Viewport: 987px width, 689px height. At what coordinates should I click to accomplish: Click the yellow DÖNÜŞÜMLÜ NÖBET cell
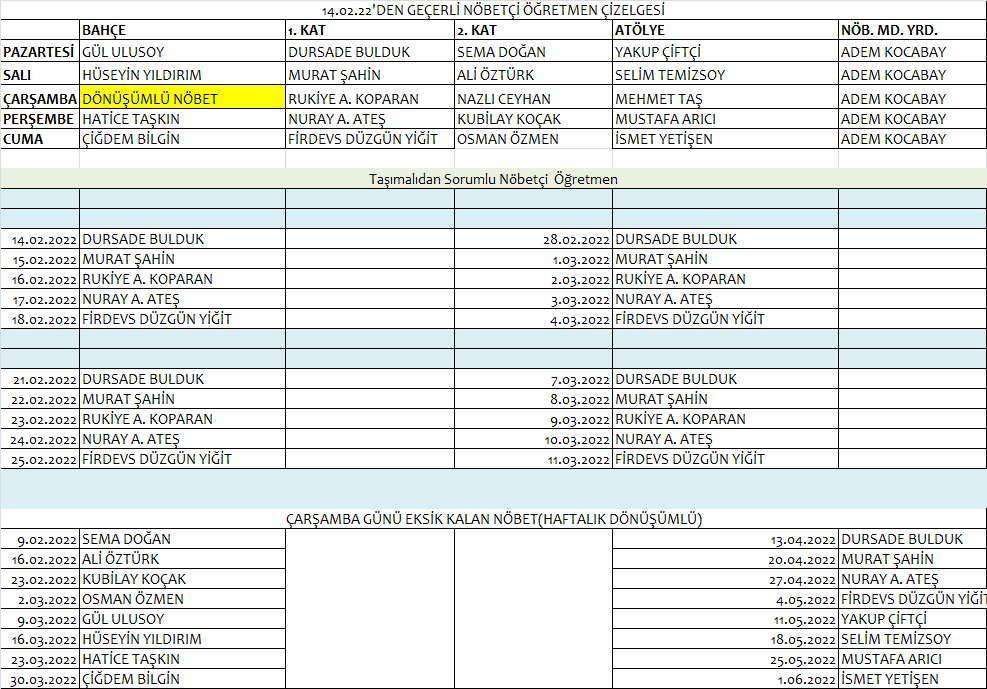[x=181, y=98]
